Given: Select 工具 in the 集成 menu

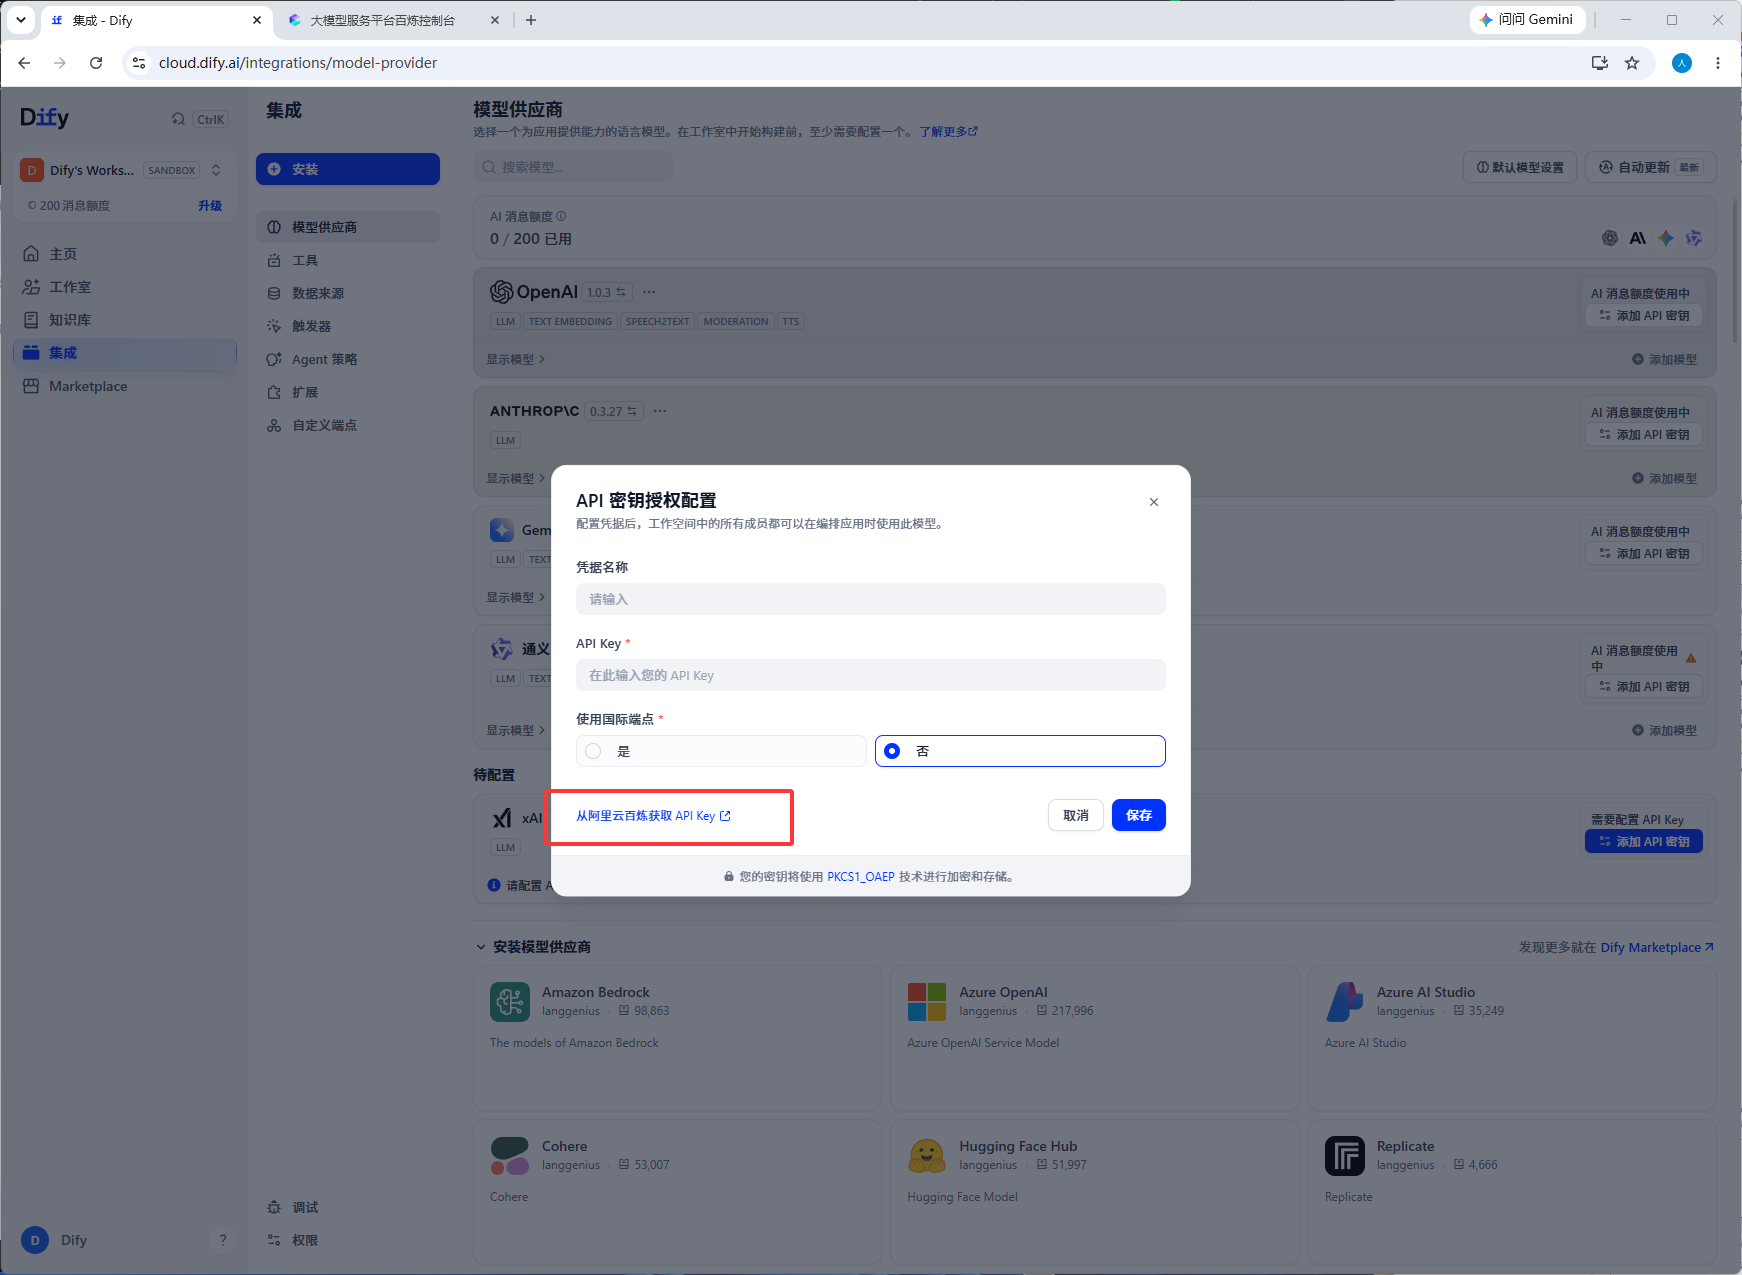Looking at the screenshot, I should [x=348, y=260].
